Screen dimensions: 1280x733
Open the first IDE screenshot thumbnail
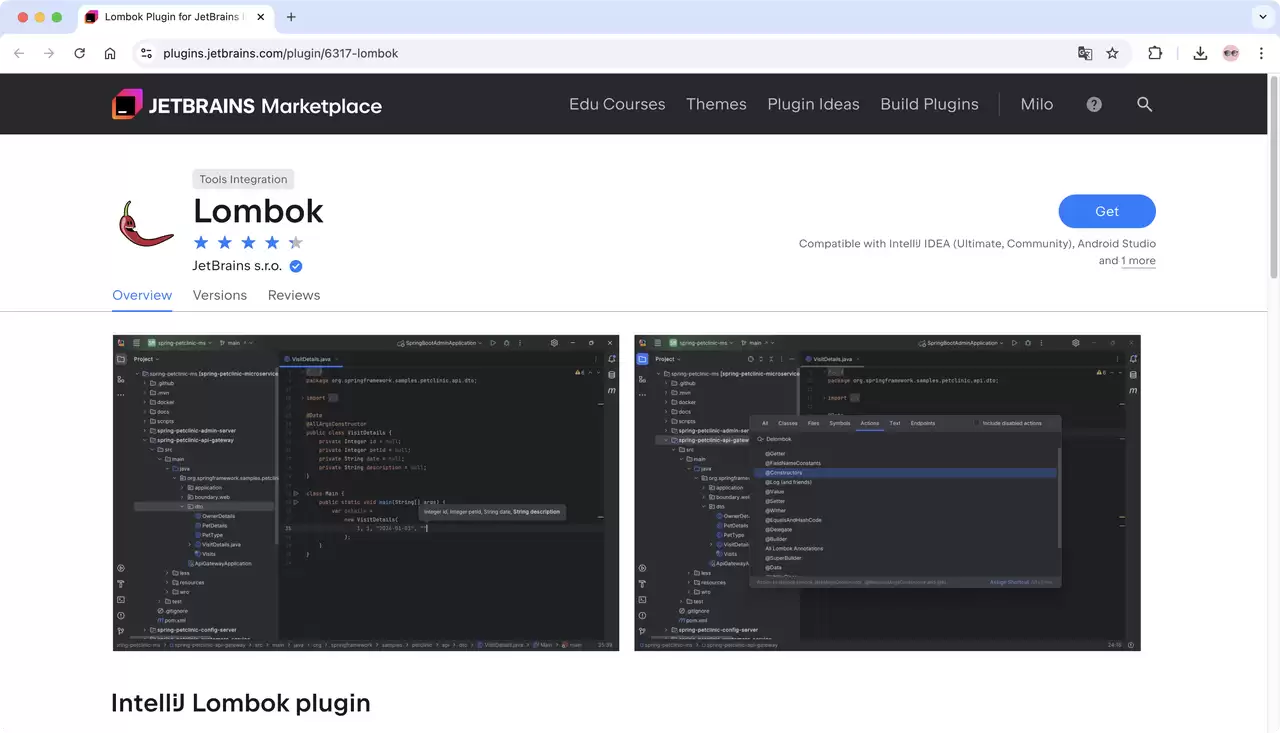pos(366,493)
